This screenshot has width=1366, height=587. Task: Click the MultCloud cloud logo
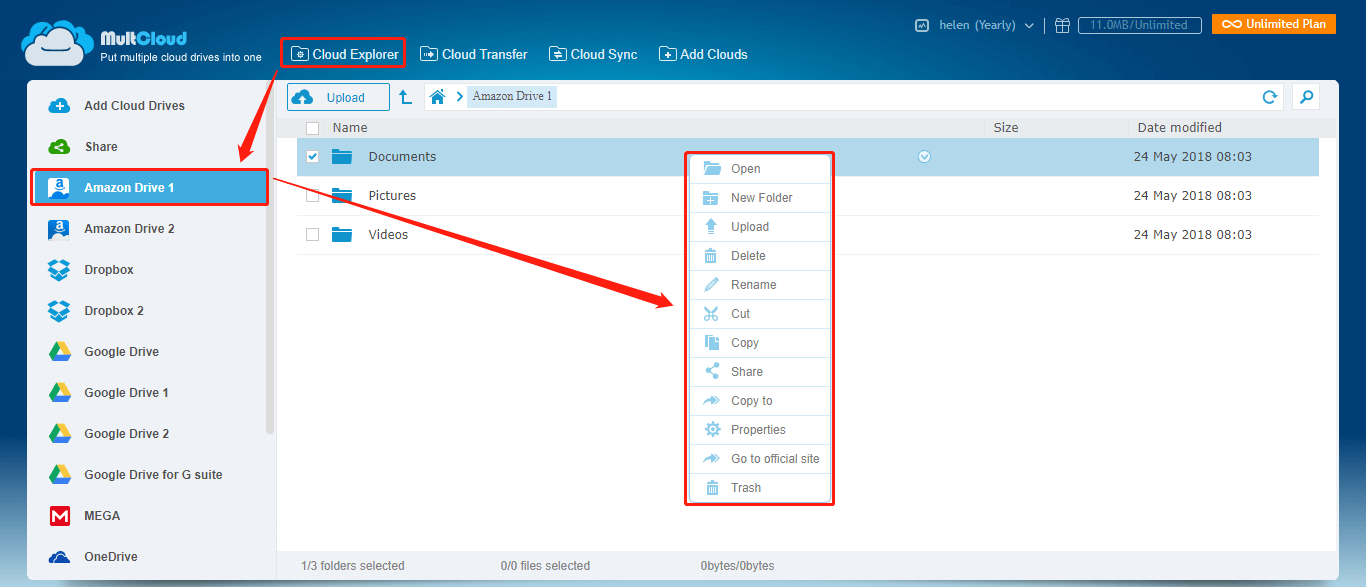[x=58, y=44]
